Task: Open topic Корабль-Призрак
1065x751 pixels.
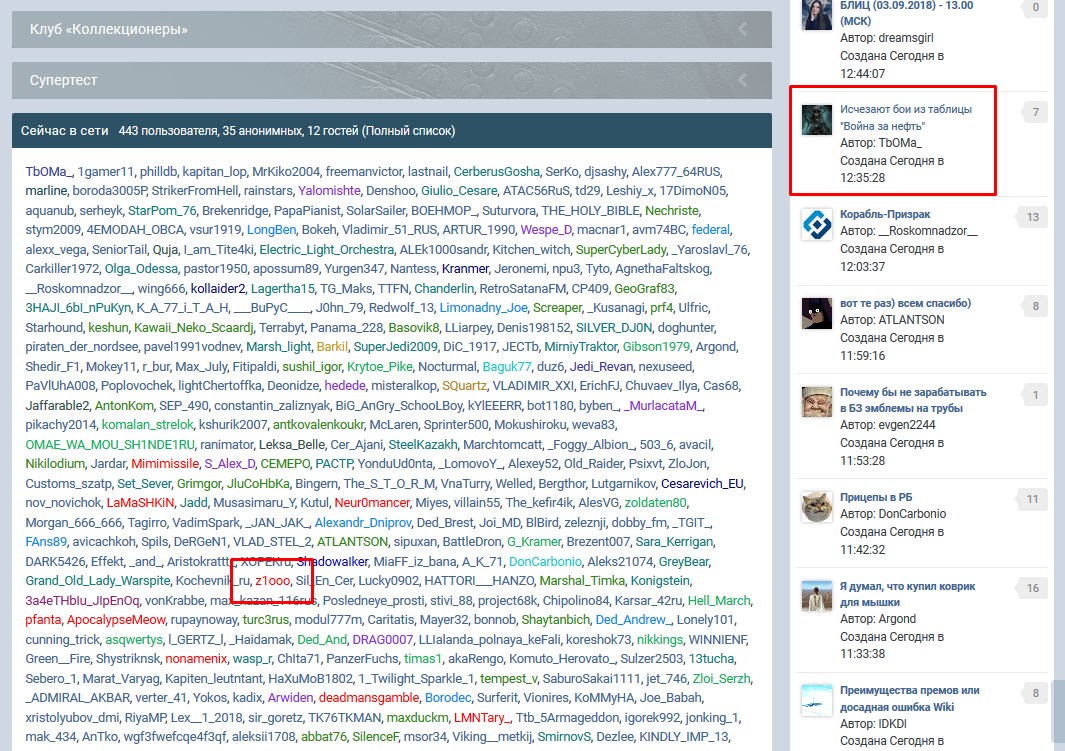Action: pos(885,214)
